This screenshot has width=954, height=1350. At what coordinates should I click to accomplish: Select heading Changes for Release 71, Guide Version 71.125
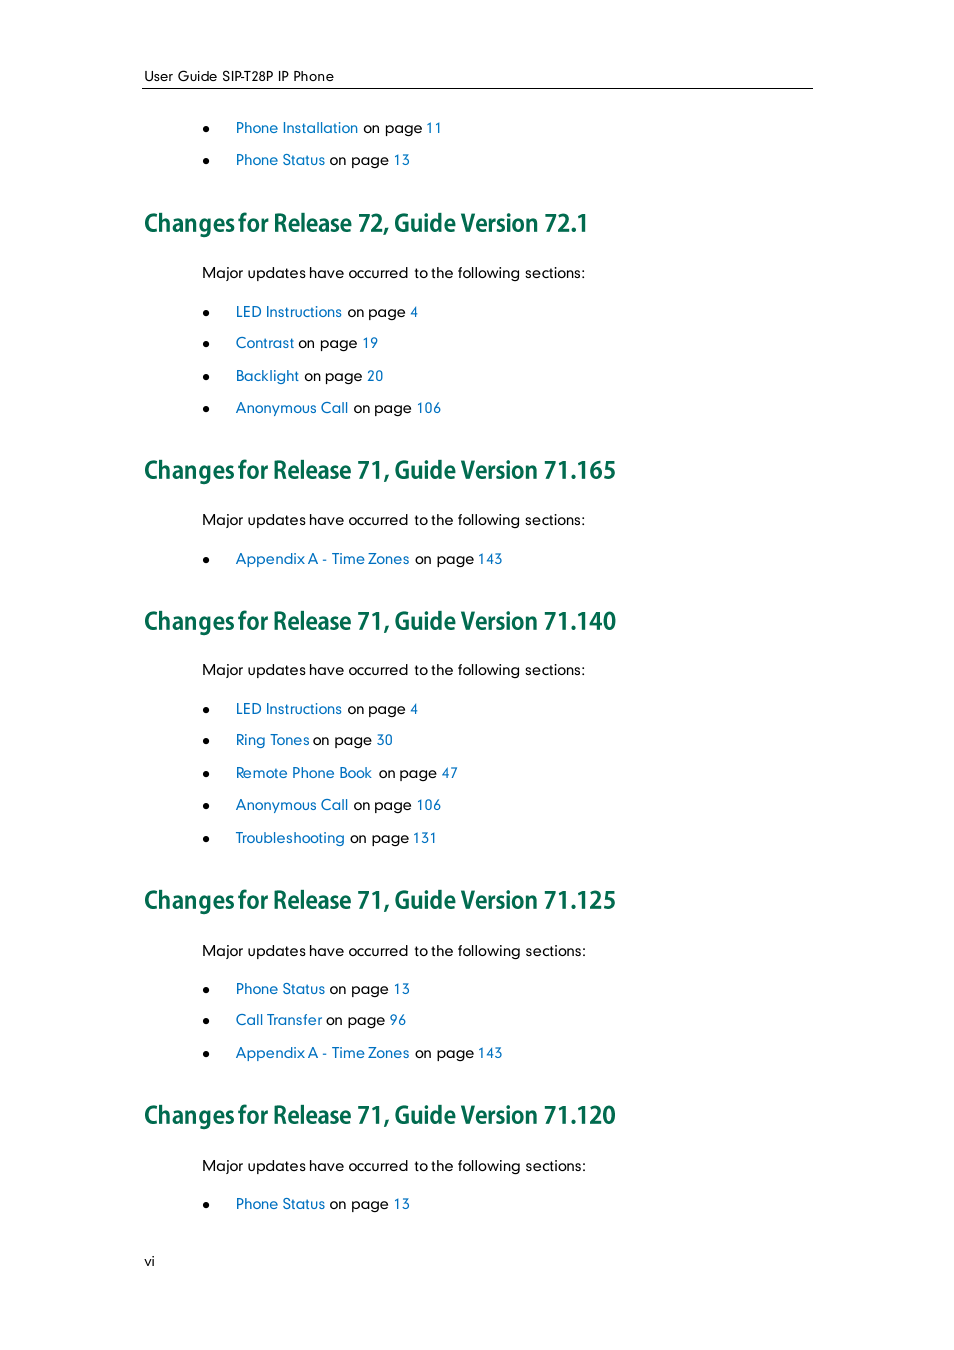(x=380, y=900)
